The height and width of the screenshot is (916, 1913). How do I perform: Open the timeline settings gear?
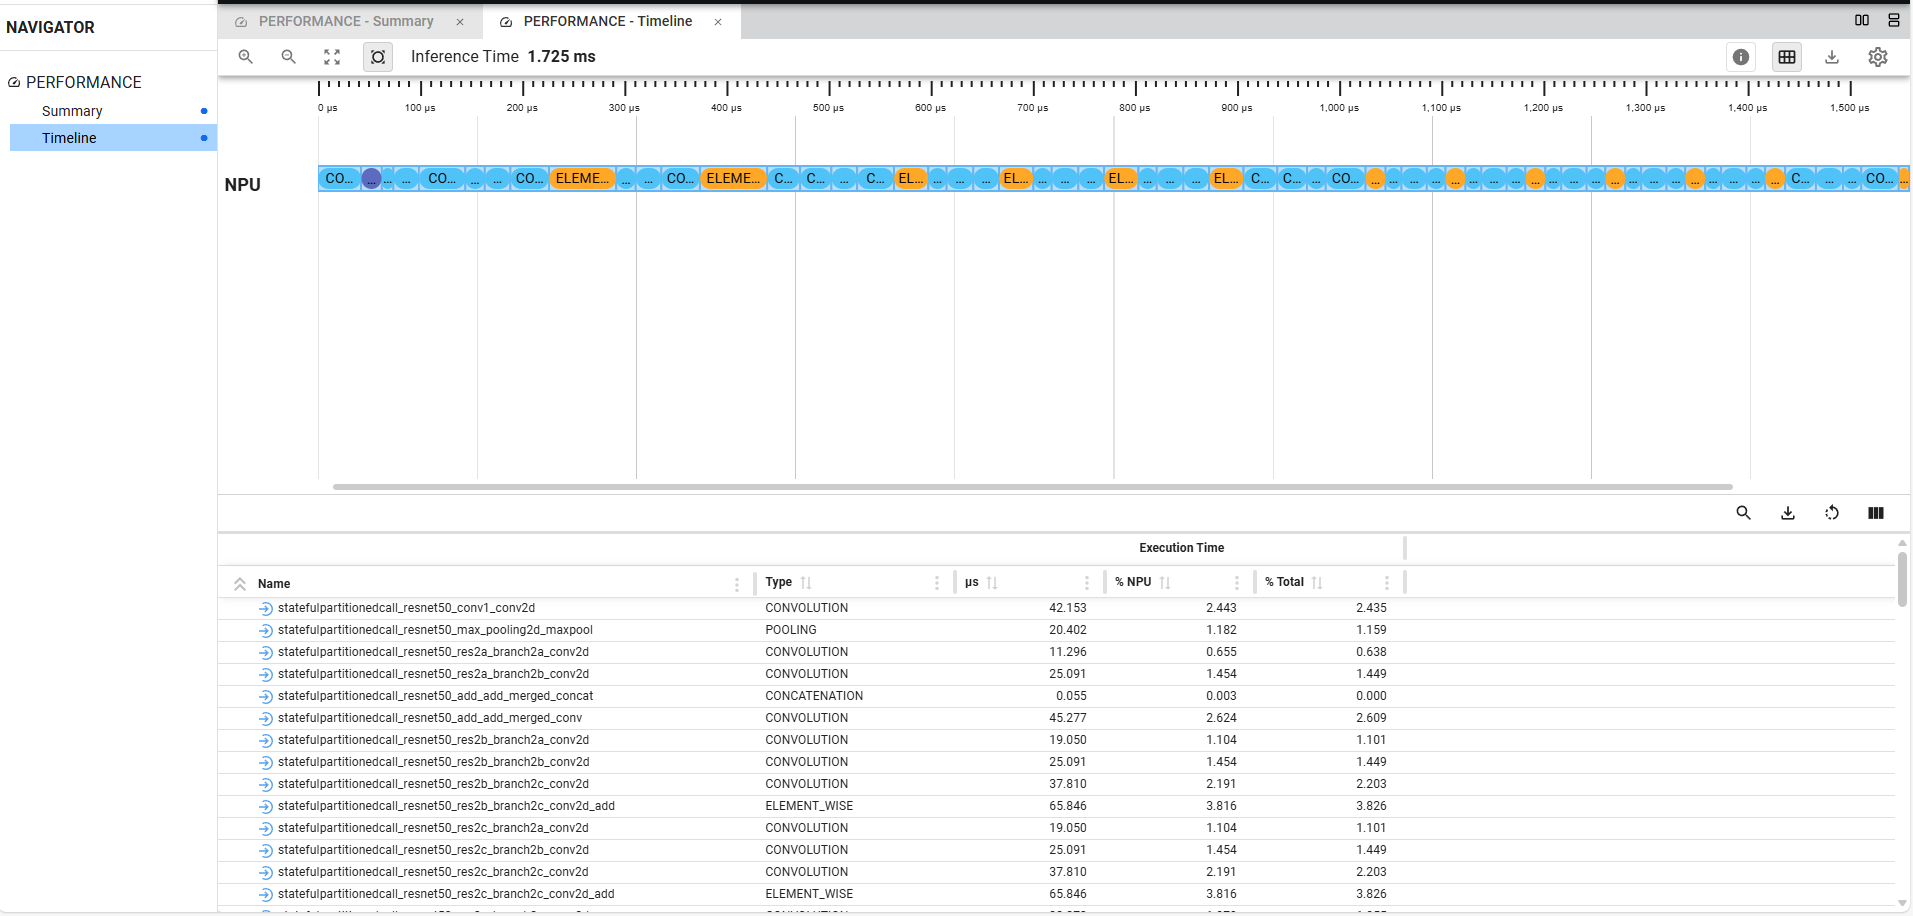[x=1877, y=57]
